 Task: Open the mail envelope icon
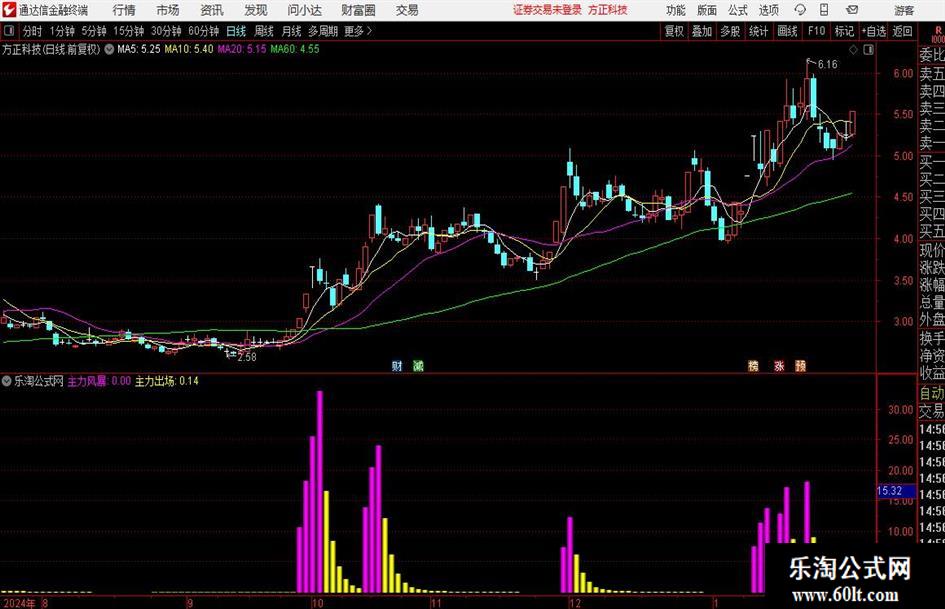[x=852, y=10]
